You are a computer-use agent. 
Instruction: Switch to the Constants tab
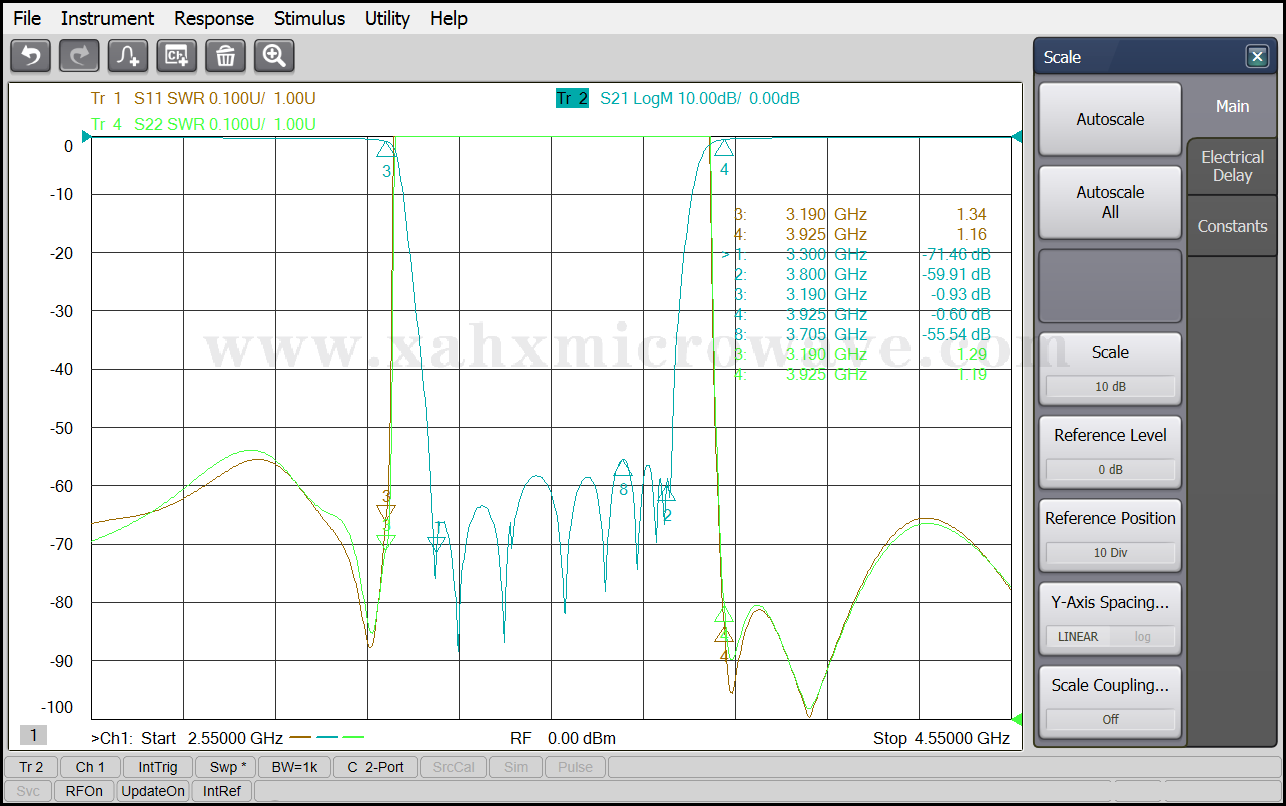click(x=1232, y=226)
